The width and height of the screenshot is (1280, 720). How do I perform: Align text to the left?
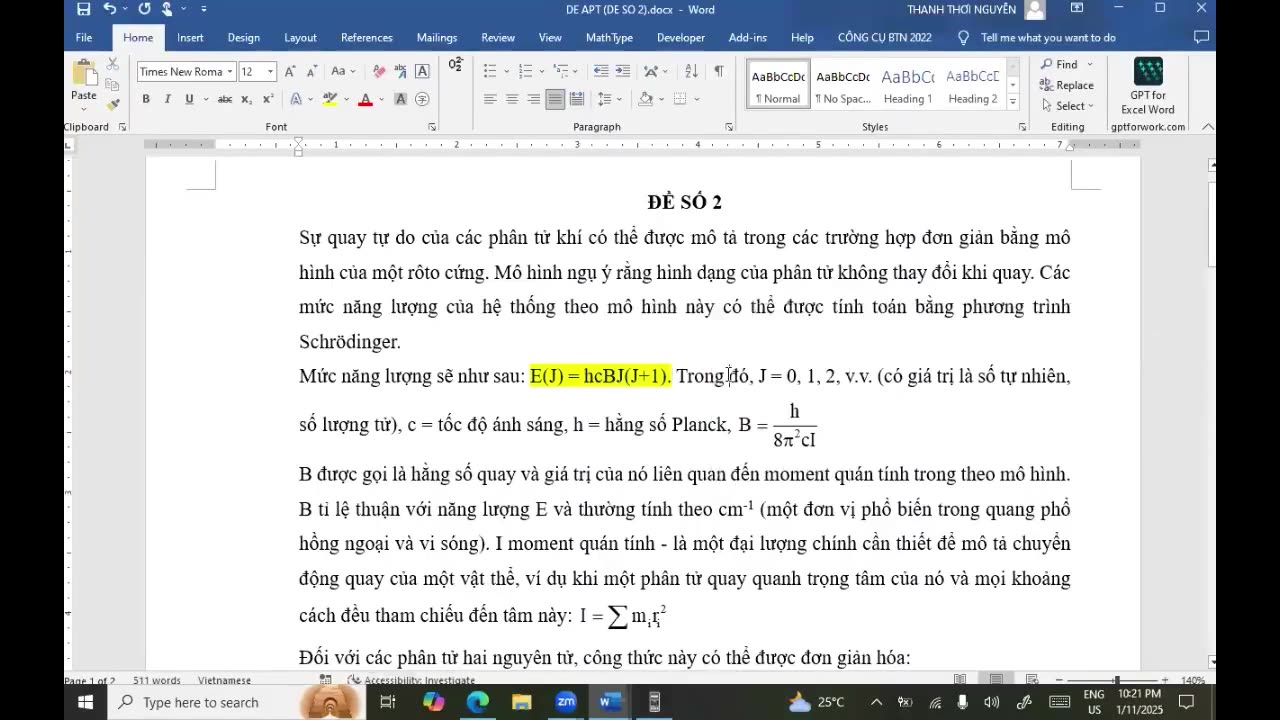click(490, 99)
